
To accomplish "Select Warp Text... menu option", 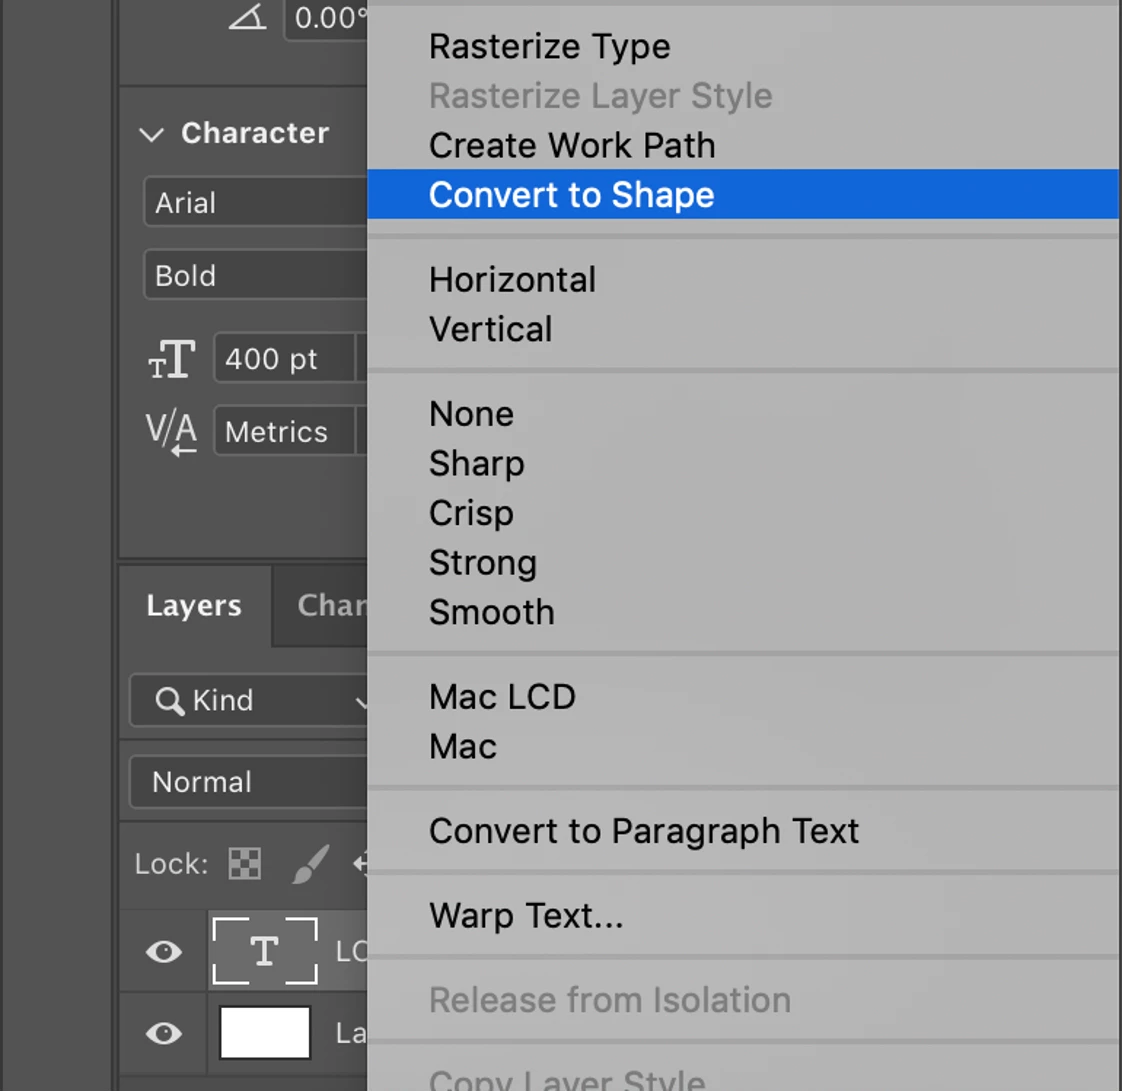I will click(526, 916).
